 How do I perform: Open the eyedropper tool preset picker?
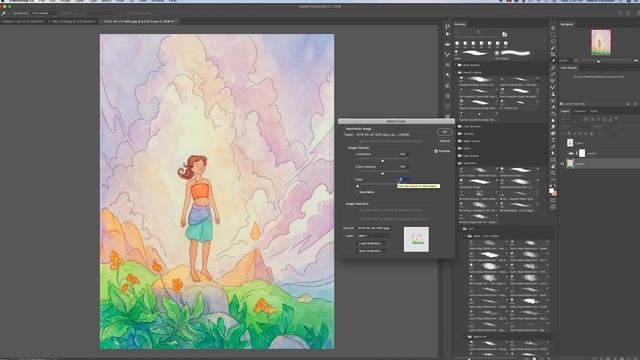click(x=5, y=13)
